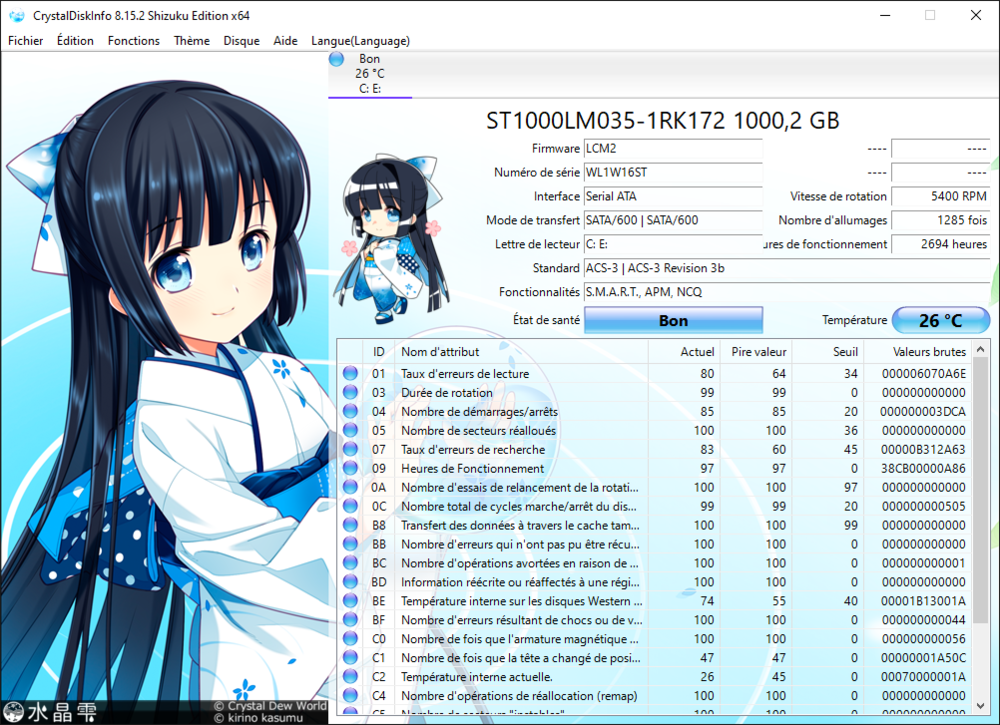Screen dimensions: 1000x725
Task: Click the CrystalDiskInfo app icon in title bar
Action: click(x=17, y=15)
